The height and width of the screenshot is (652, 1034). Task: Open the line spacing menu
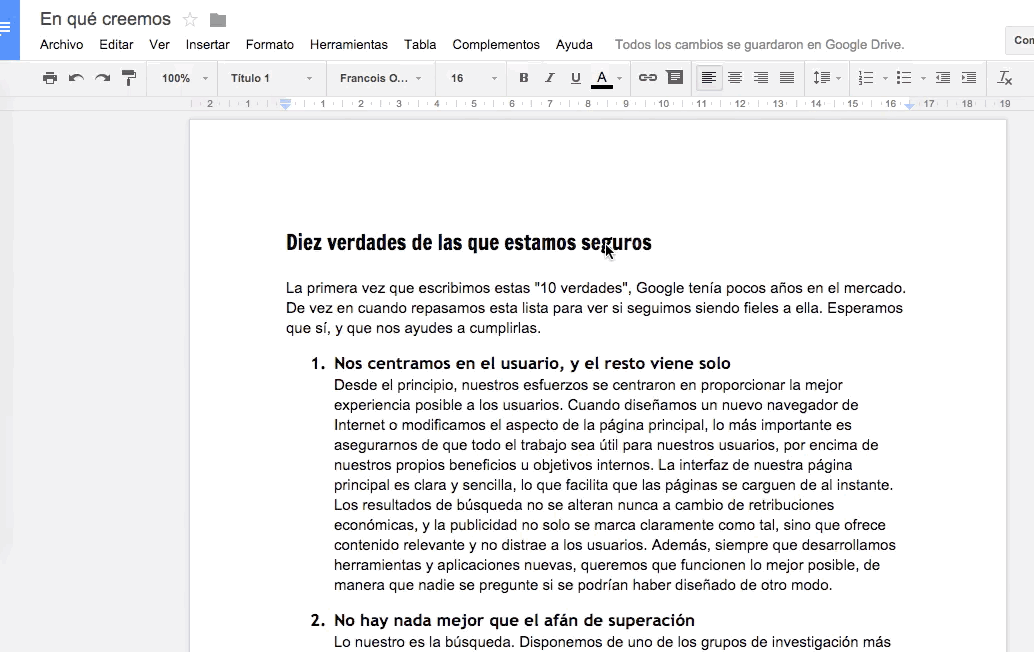tap(827, 78)
